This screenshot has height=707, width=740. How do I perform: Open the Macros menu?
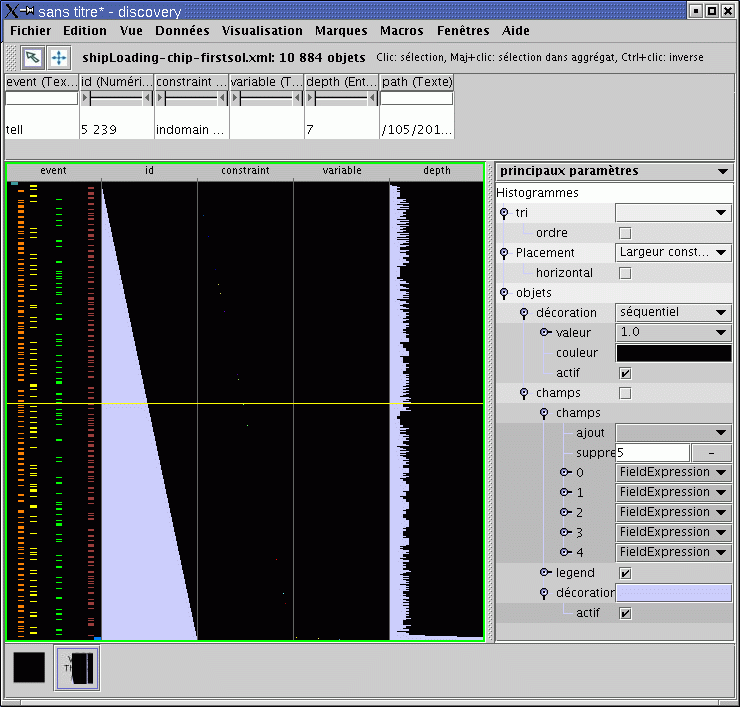[401, 31]
